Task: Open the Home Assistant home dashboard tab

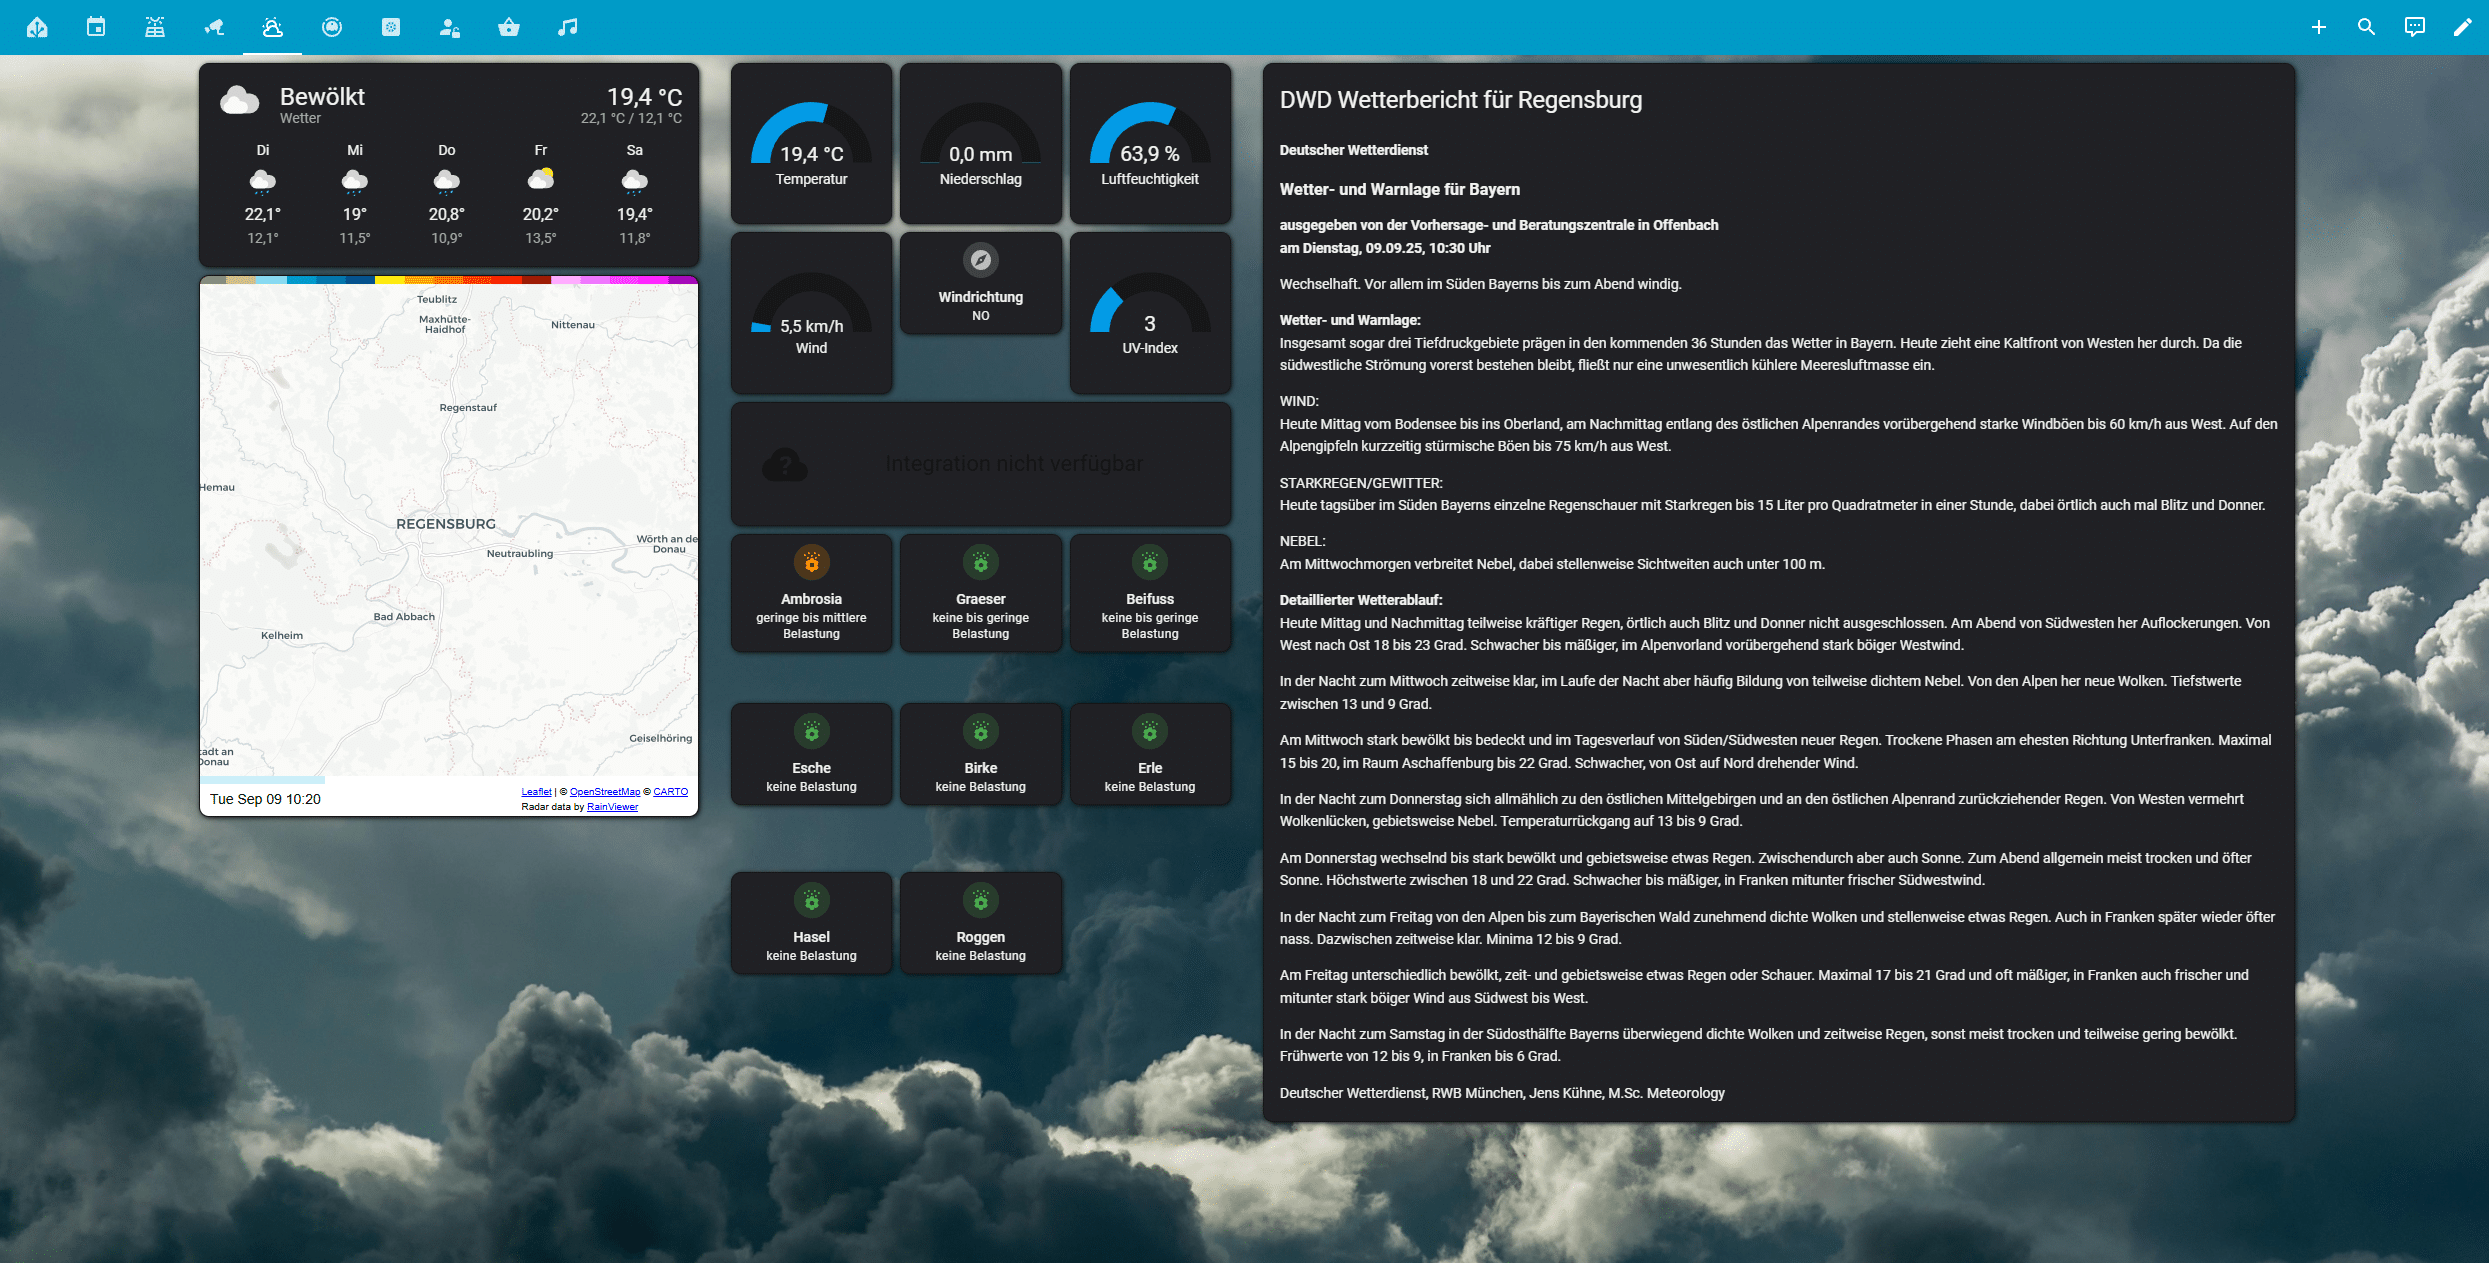Action: 37,27
